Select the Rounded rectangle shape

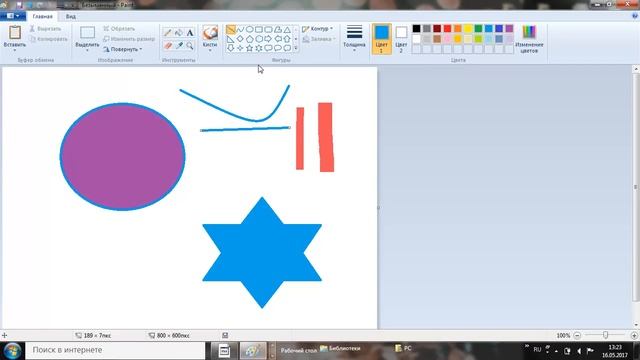coord(268,29)
